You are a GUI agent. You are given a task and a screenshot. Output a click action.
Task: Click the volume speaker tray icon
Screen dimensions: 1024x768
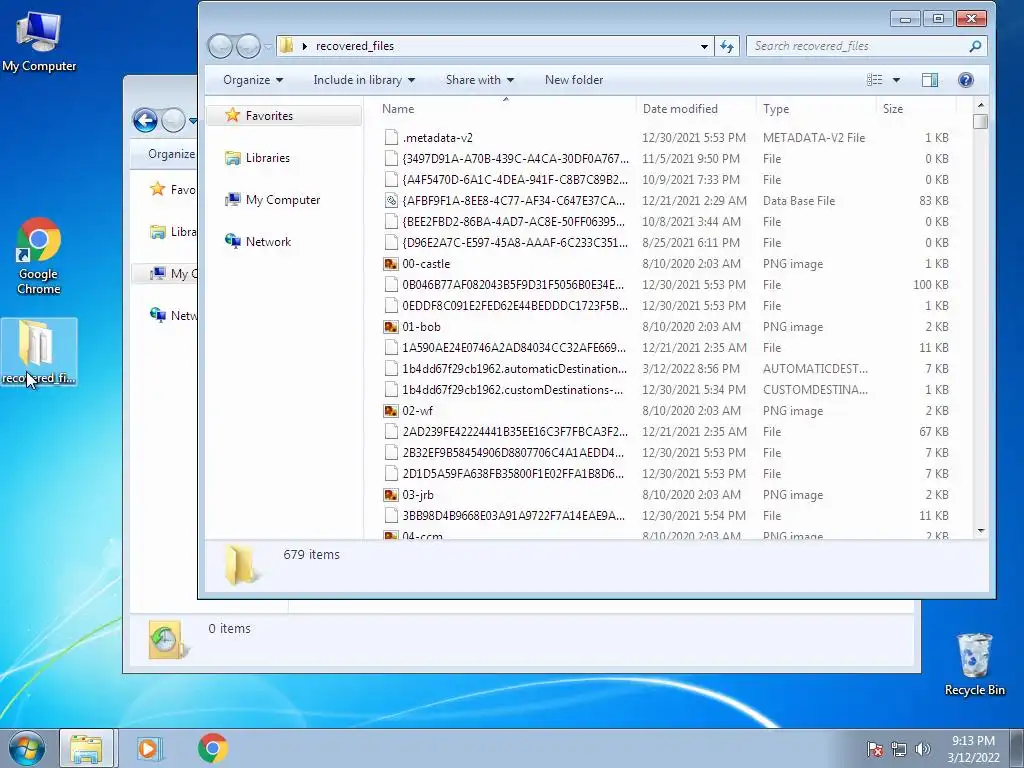[923, 749]
